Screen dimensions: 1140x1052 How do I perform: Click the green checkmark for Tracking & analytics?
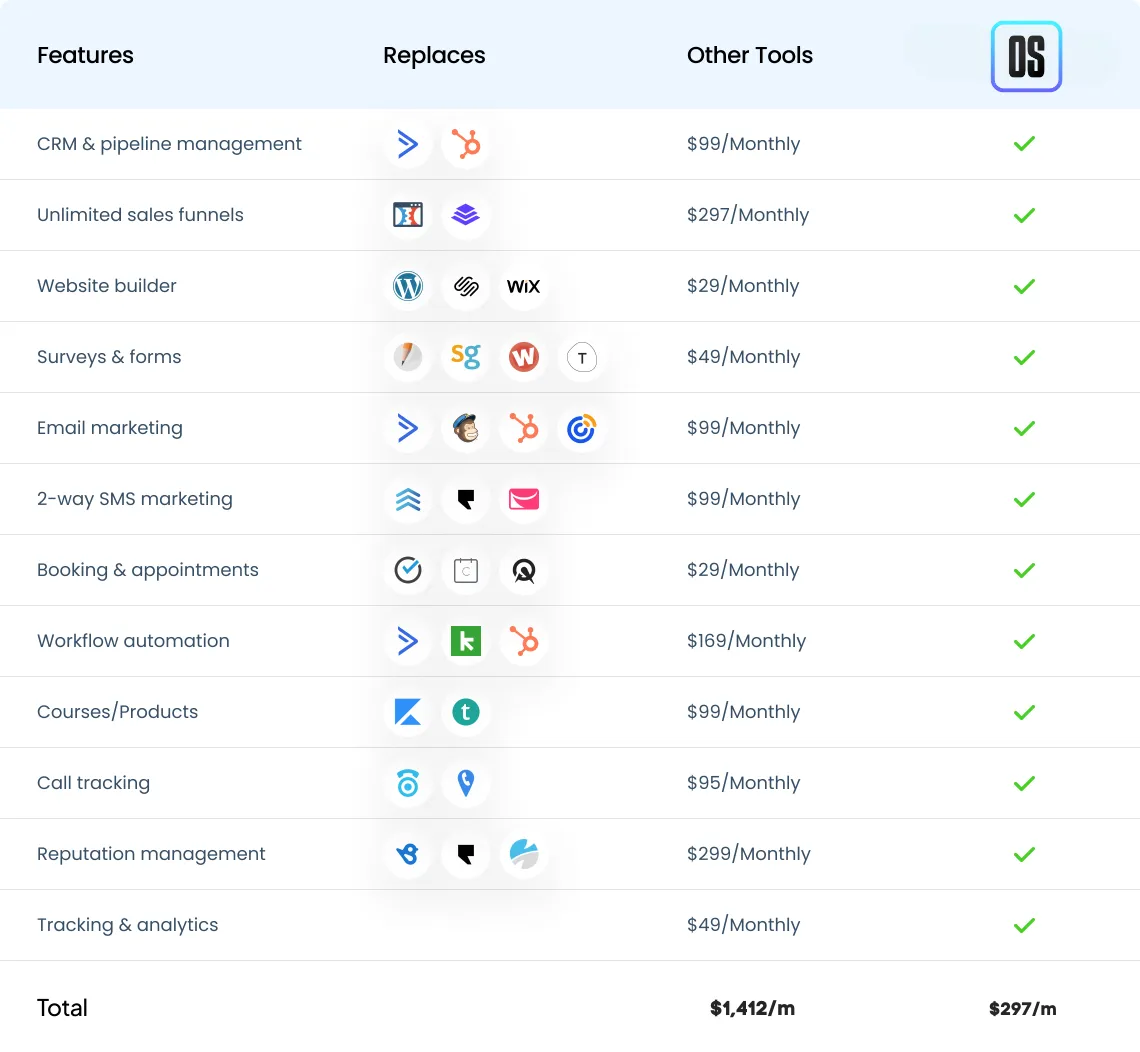(1024, 925)
